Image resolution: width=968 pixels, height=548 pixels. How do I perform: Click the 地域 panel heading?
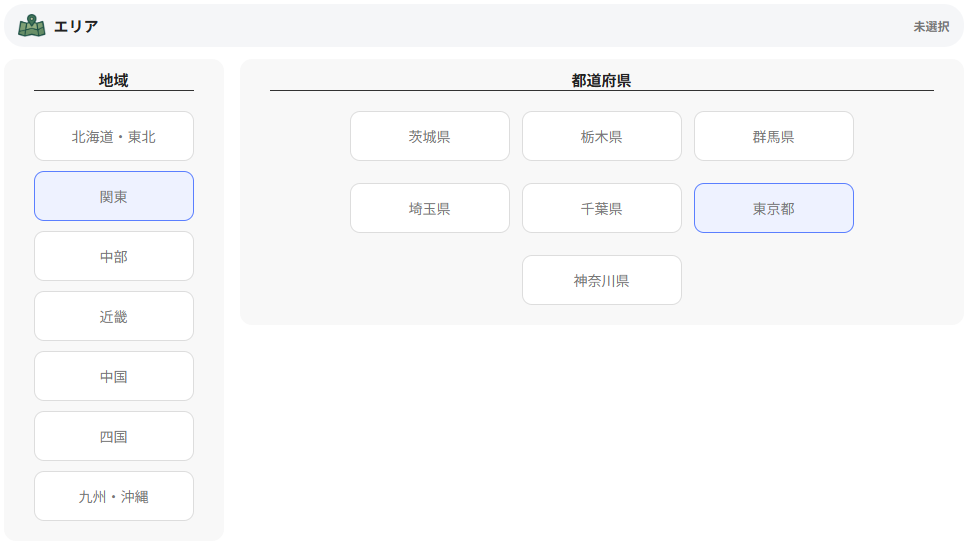pyautogui.click(x=114, y=80)
